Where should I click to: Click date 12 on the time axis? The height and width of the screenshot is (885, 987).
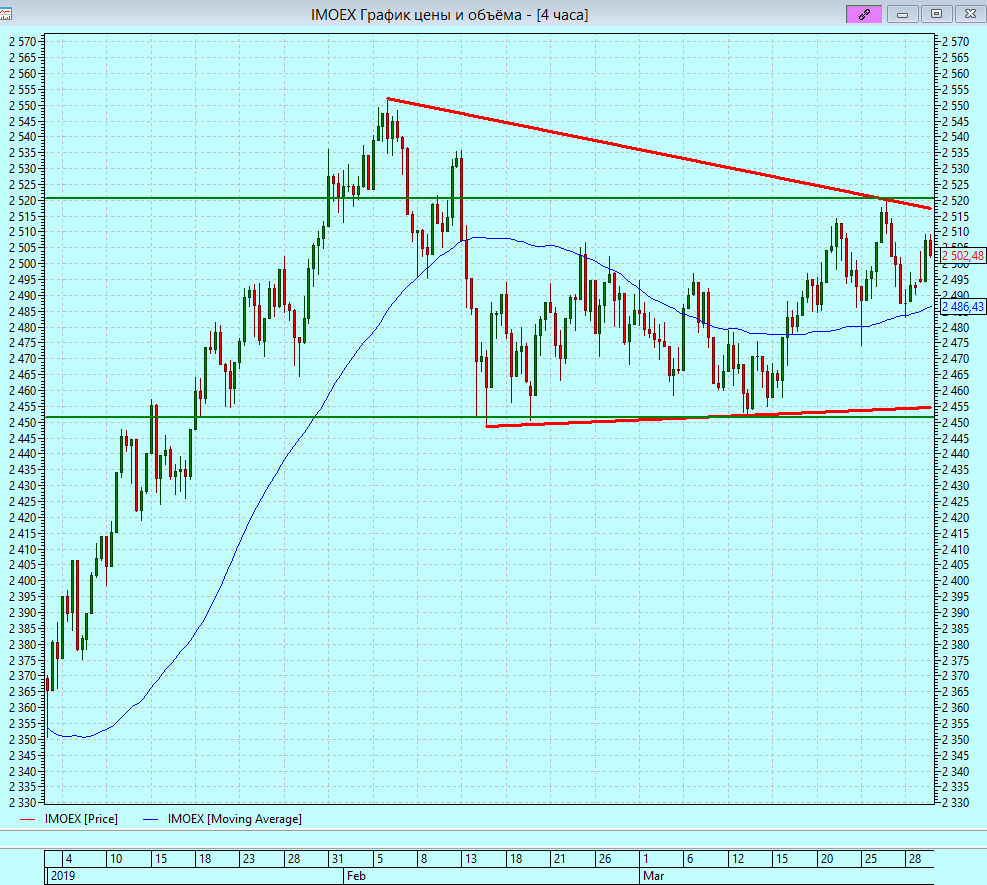coord(738,859)
